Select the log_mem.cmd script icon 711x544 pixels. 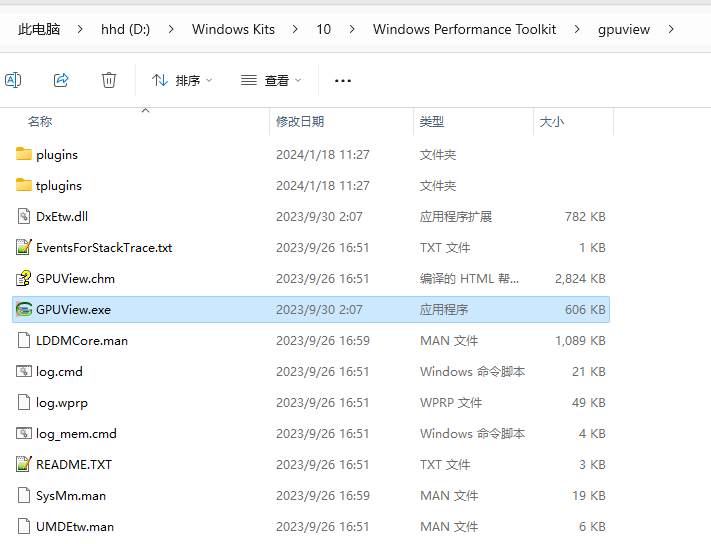pyautogui.click(x=24, y=433)
